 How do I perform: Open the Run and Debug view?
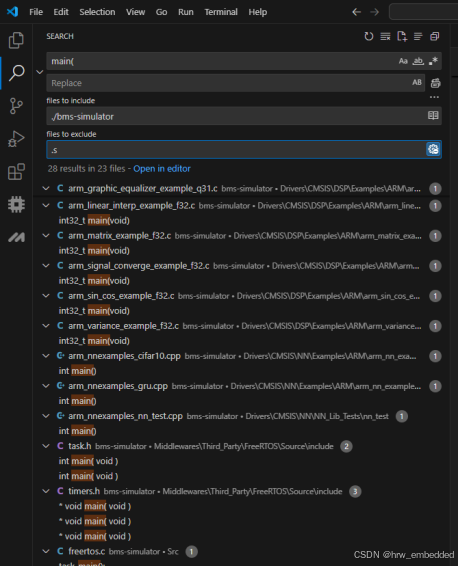[x=16, y=139]
